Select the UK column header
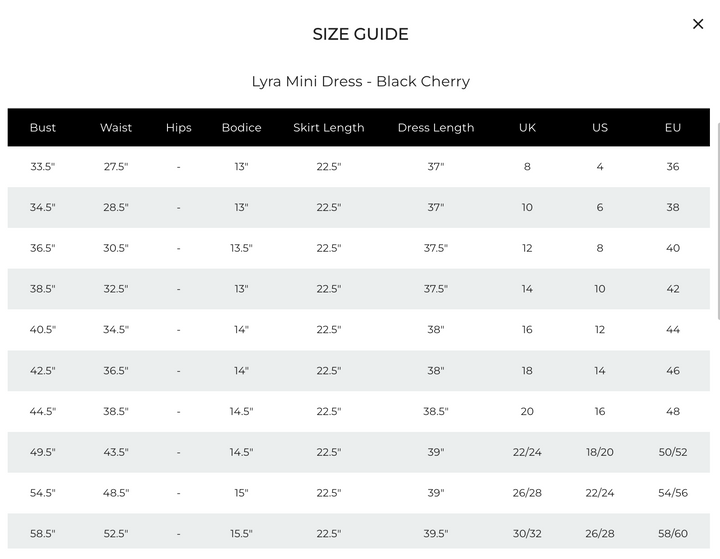This screenshot has height=559, width=720. [x=527, y=128]
